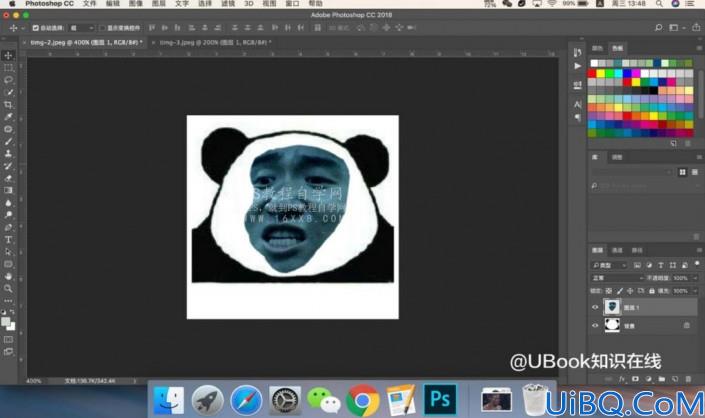Screen dimensions: 705x418
Task: Open the Fill value dropdown arrow
Action: pyautogui.click(x=695, y=291)
